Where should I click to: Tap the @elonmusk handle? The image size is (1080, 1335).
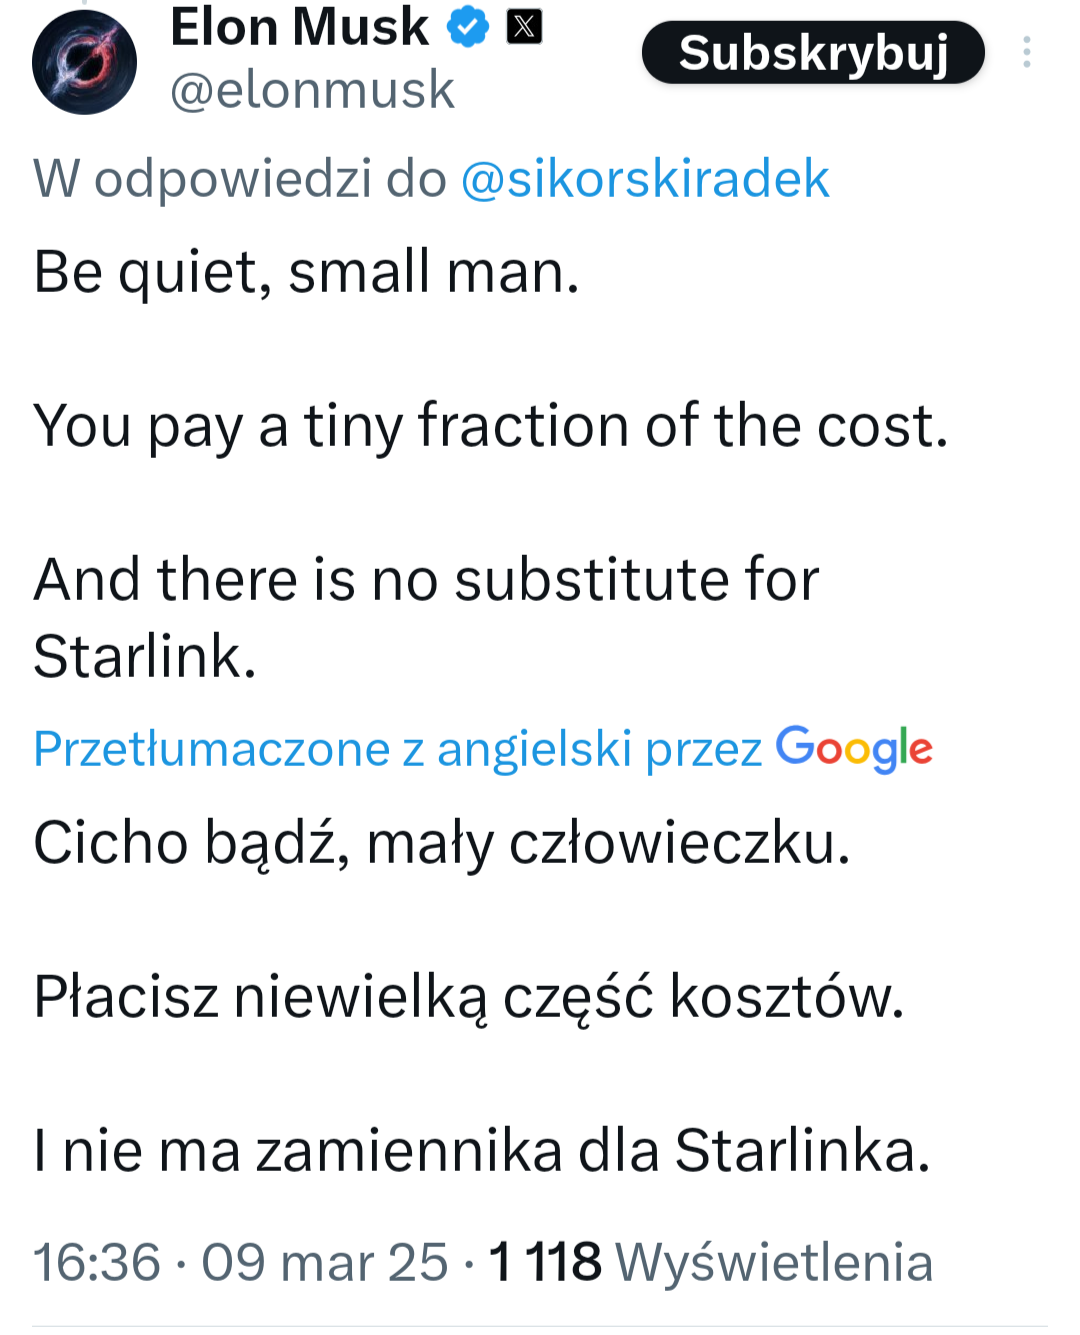point(312,90)
